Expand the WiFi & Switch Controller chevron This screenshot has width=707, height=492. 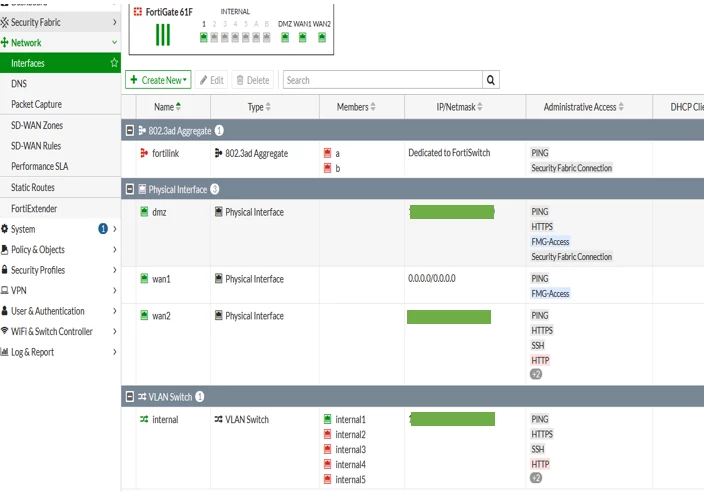tap(115, 331)
